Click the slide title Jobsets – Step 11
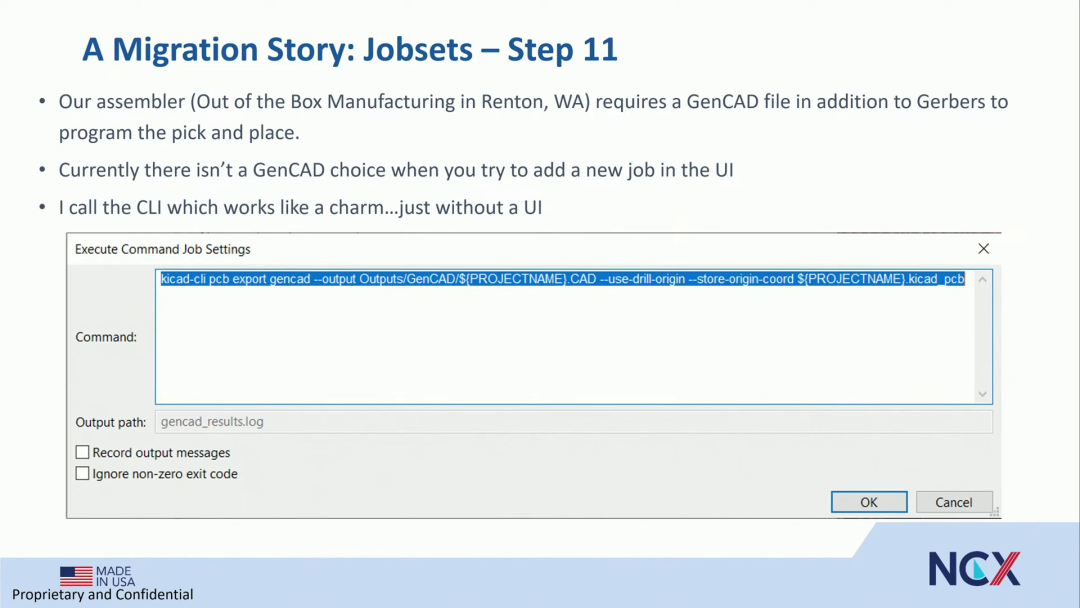This screenshot has width=1080, height=608. click(490, 50)
